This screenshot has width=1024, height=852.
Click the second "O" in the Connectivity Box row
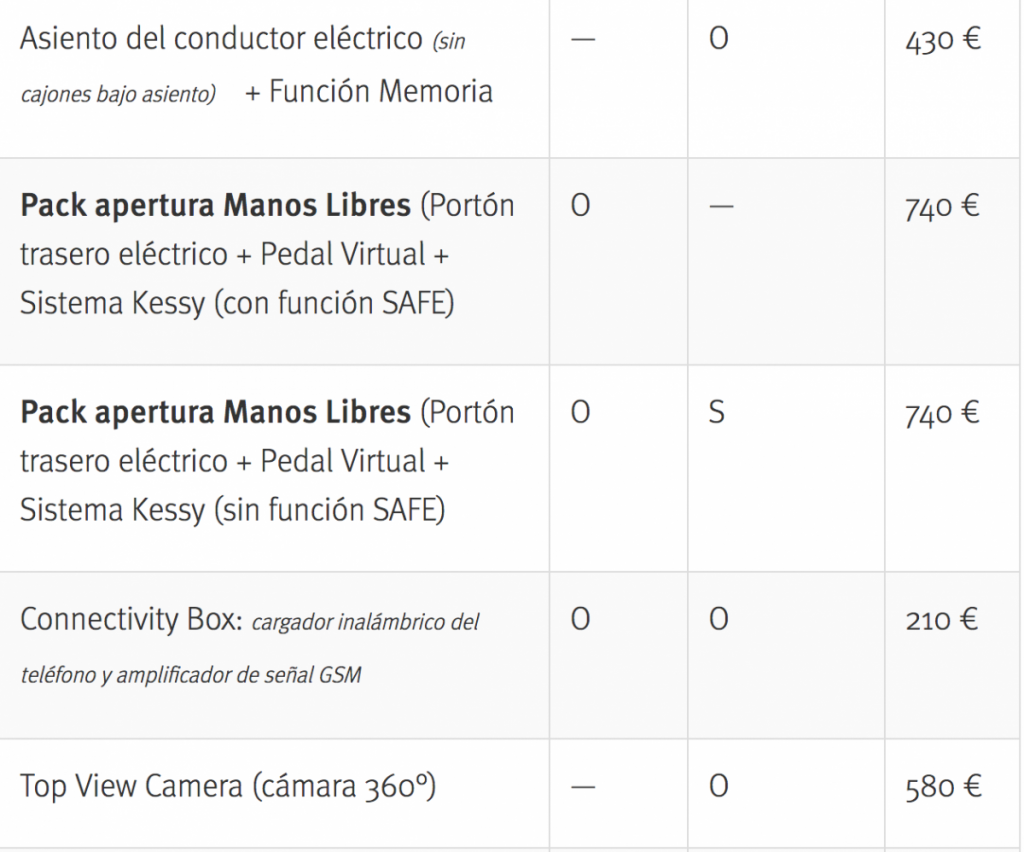[x=717, y=620]
